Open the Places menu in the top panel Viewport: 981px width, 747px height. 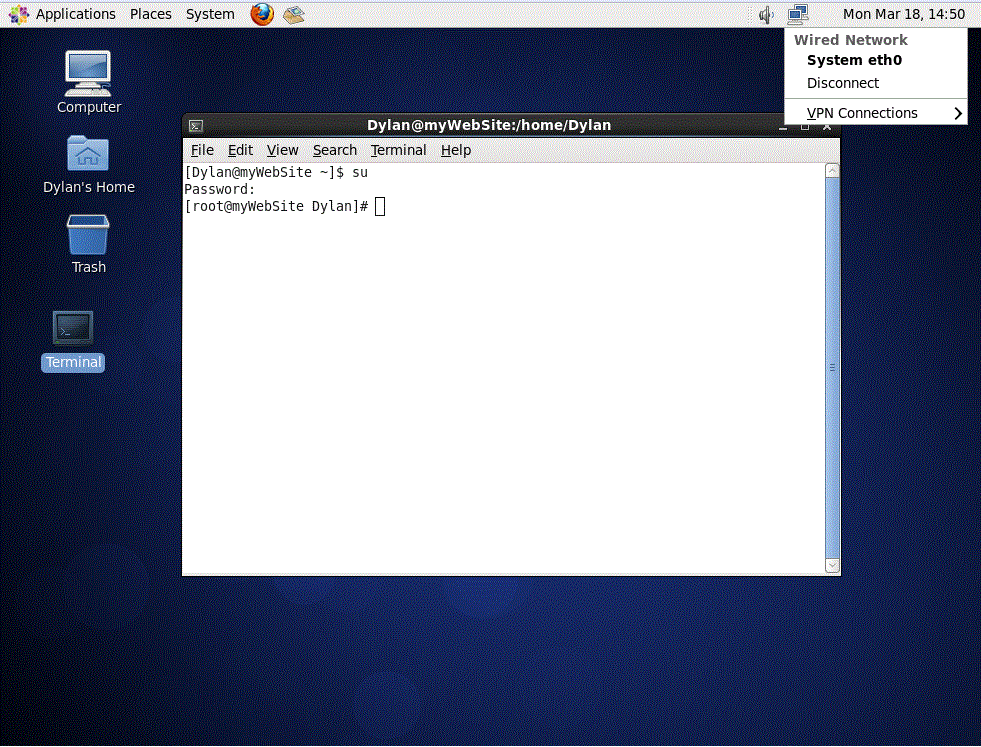click(150, 13)
